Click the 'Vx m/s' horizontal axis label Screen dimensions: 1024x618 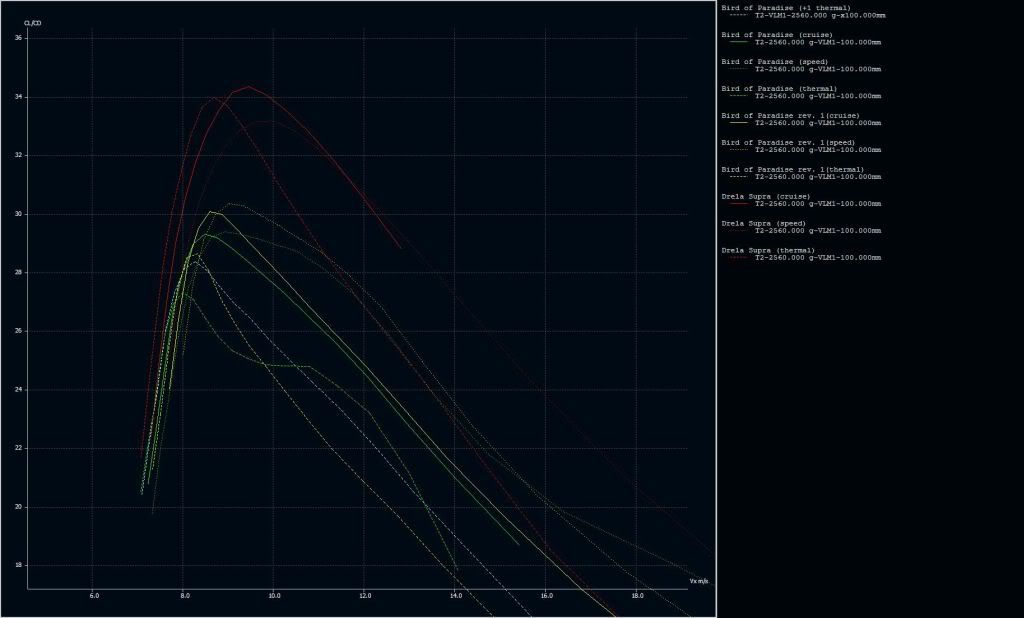pos(699,581)
